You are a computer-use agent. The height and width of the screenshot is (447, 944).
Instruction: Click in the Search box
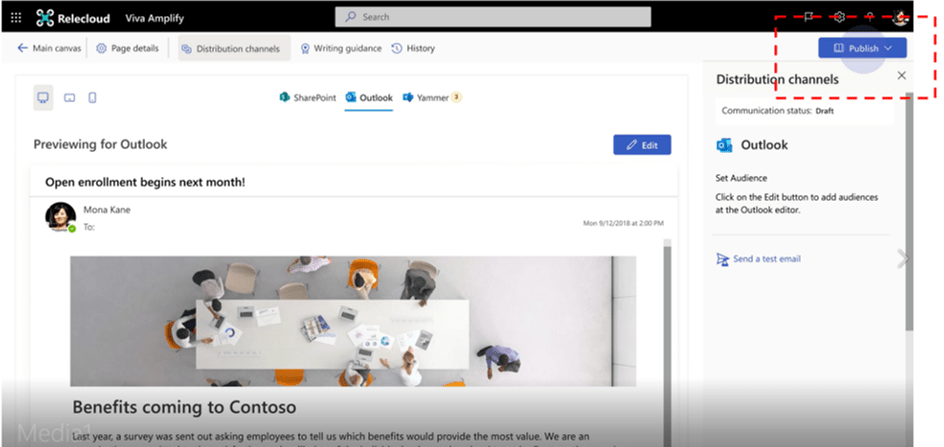(493, 17)
